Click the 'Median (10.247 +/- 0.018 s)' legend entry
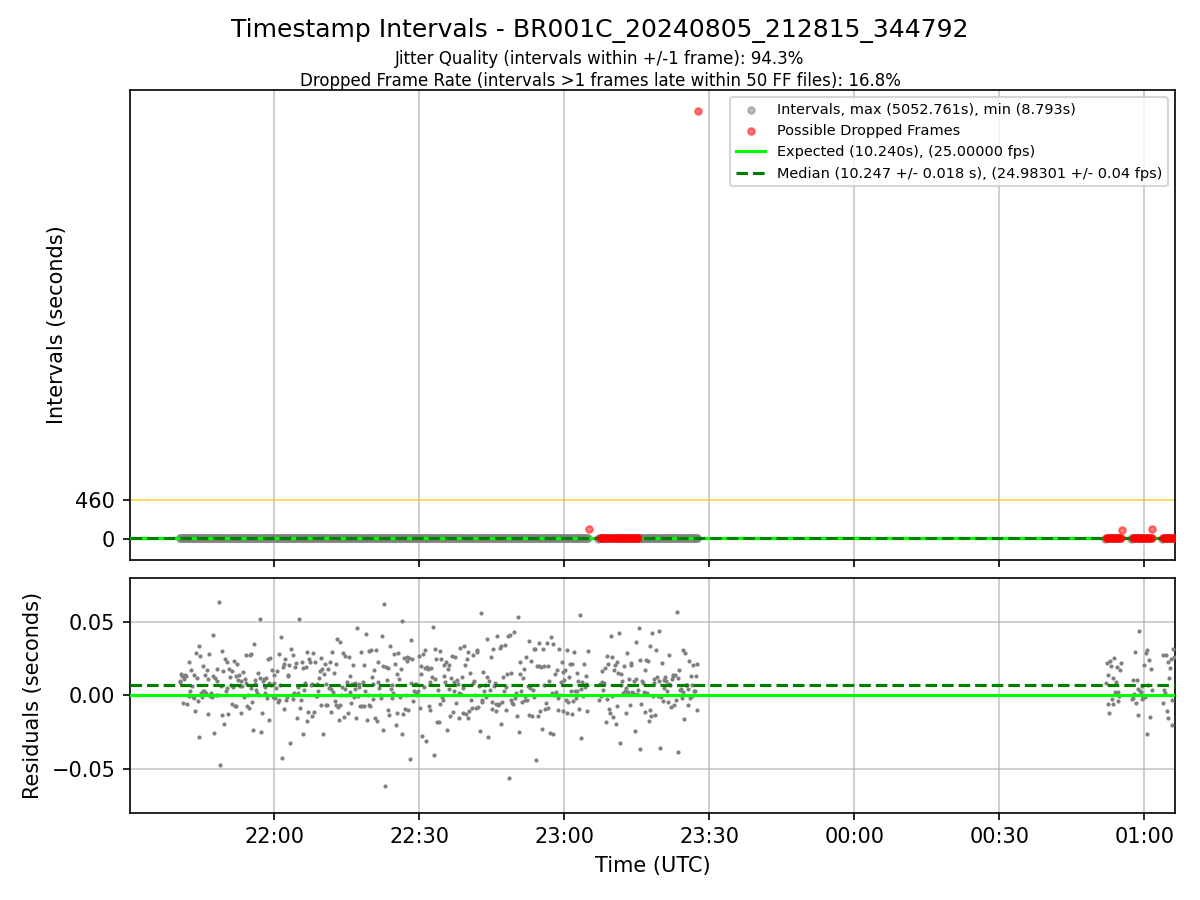Screen dimensions: 1200x900 (x=969, y=173)
